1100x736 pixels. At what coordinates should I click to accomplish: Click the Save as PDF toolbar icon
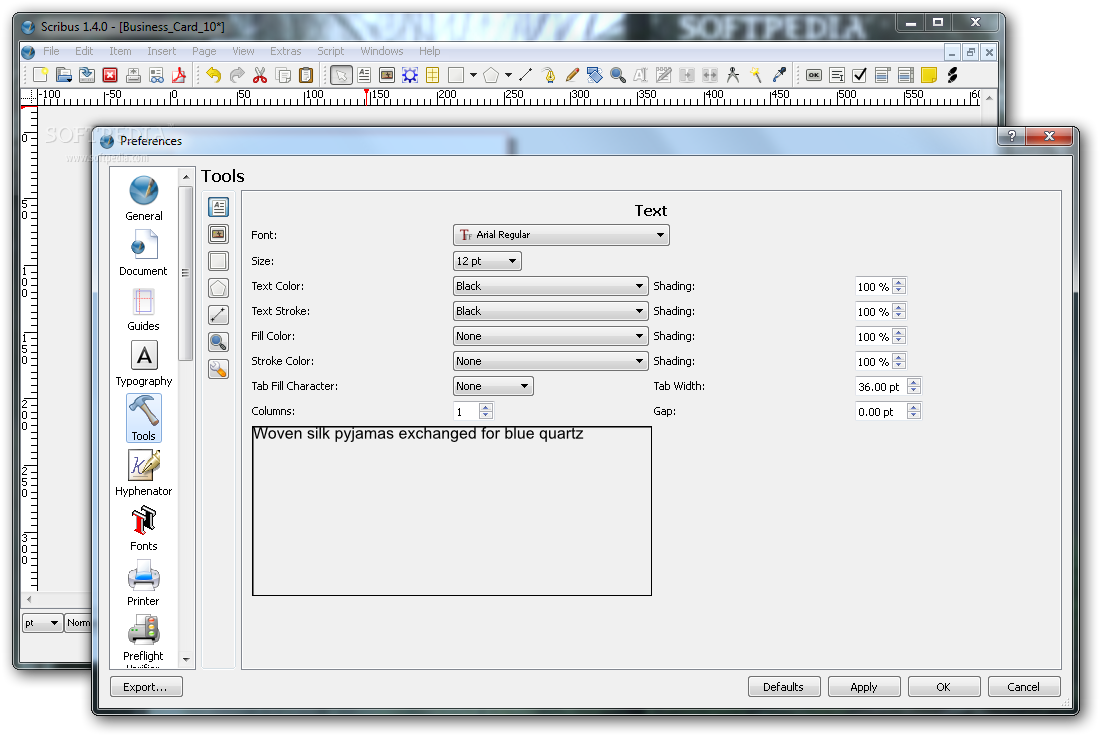point(179,75)
